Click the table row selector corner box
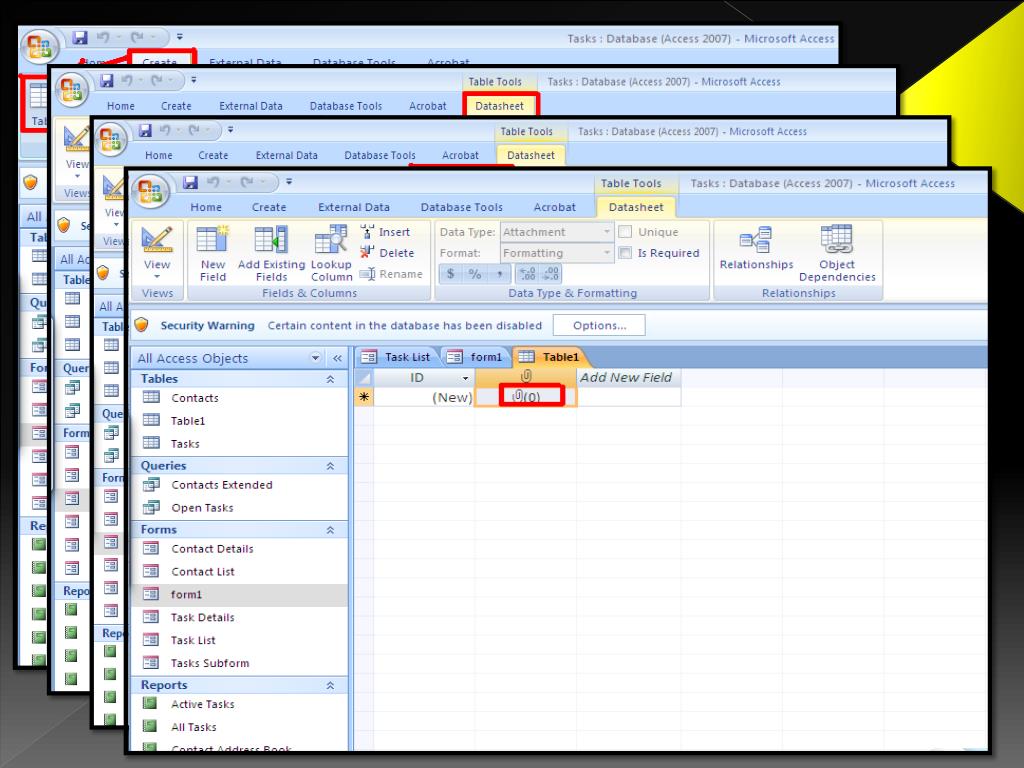This screenshot has height=768, width=1024. pyautogui.click(x=364, y=377)
